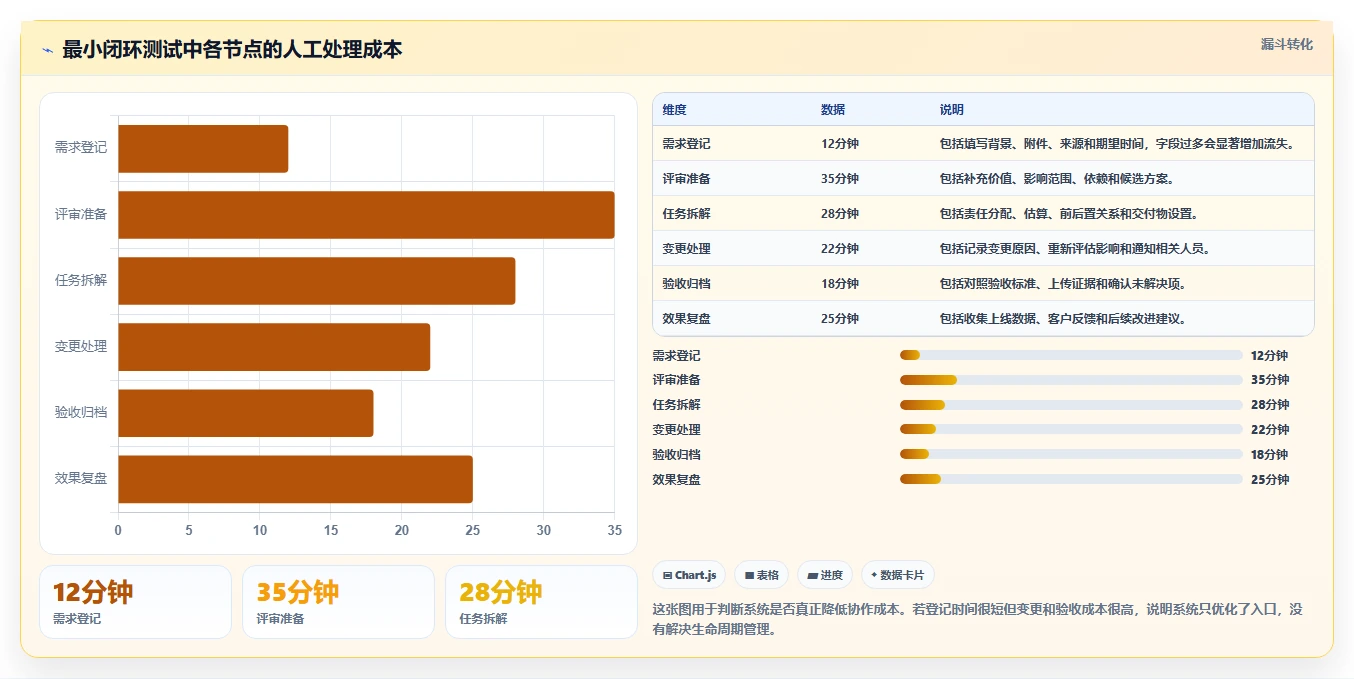1354x679 pixels.
Task: Select the 表格 chip
Action: [x=761, y=575]
